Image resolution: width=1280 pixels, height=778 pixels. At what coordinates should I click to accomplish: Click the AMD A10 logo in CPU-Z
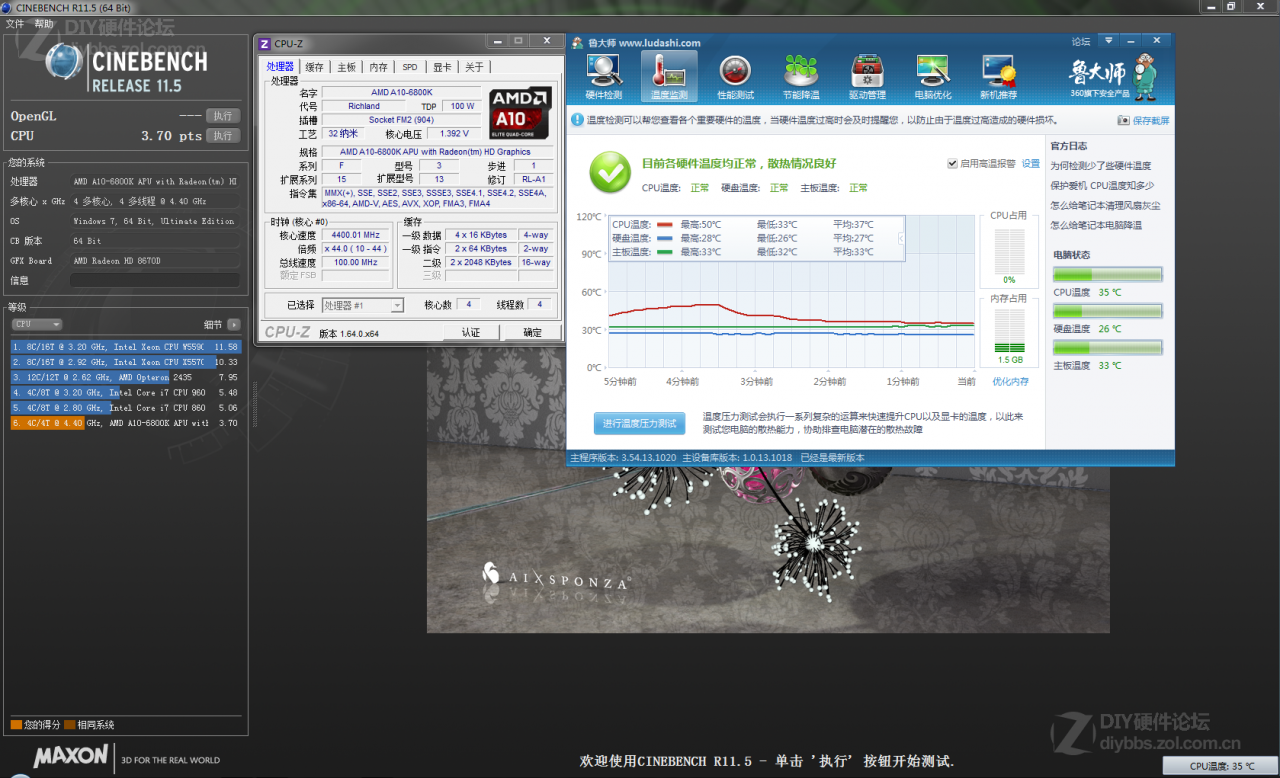pyautogui.click(x=520, y=112)
